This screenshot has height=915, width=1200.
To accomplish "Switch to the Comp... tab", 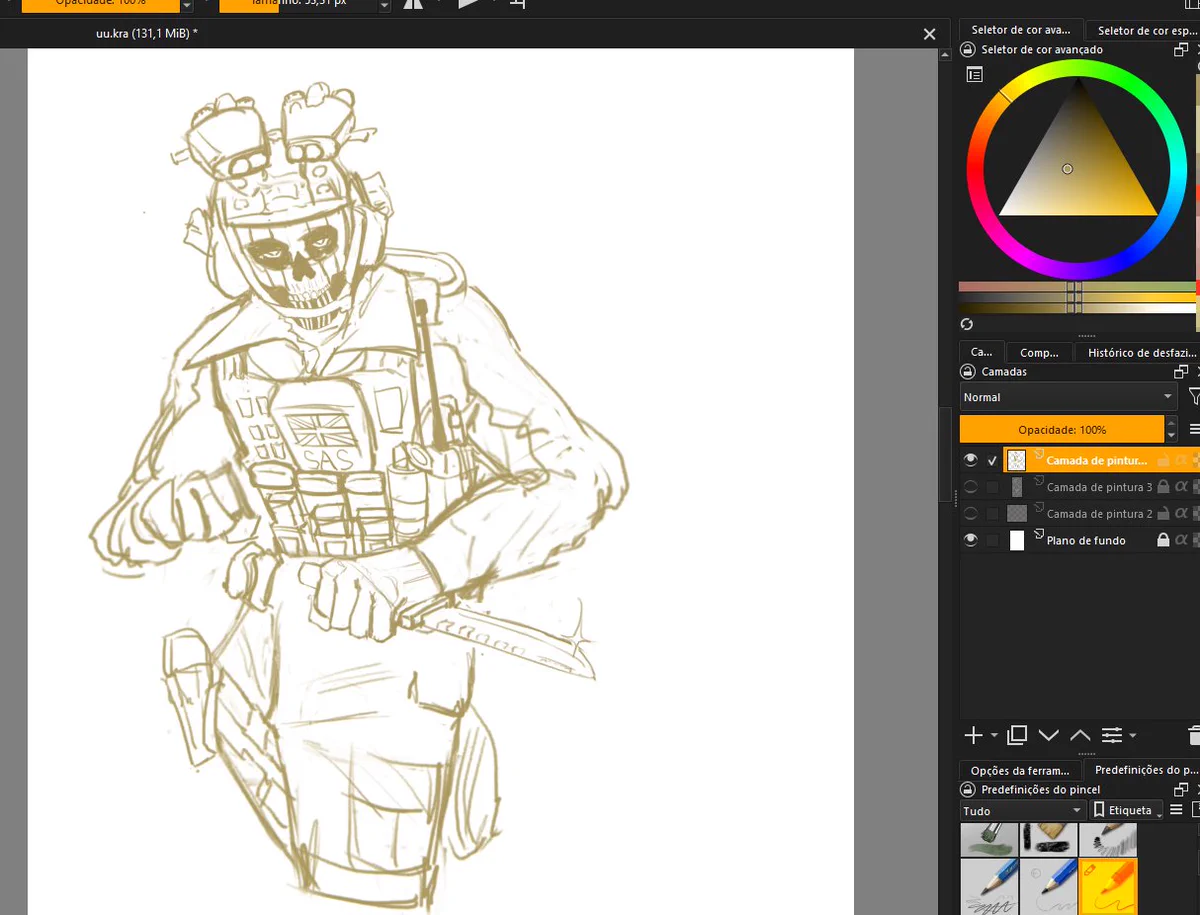I will pos(1039,352).
